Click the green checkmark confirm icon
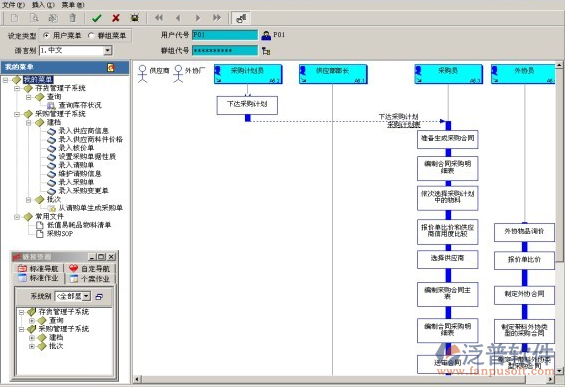The height and width of the screenshot is (387, 565). pyautogui.click(x=97, y=18)
